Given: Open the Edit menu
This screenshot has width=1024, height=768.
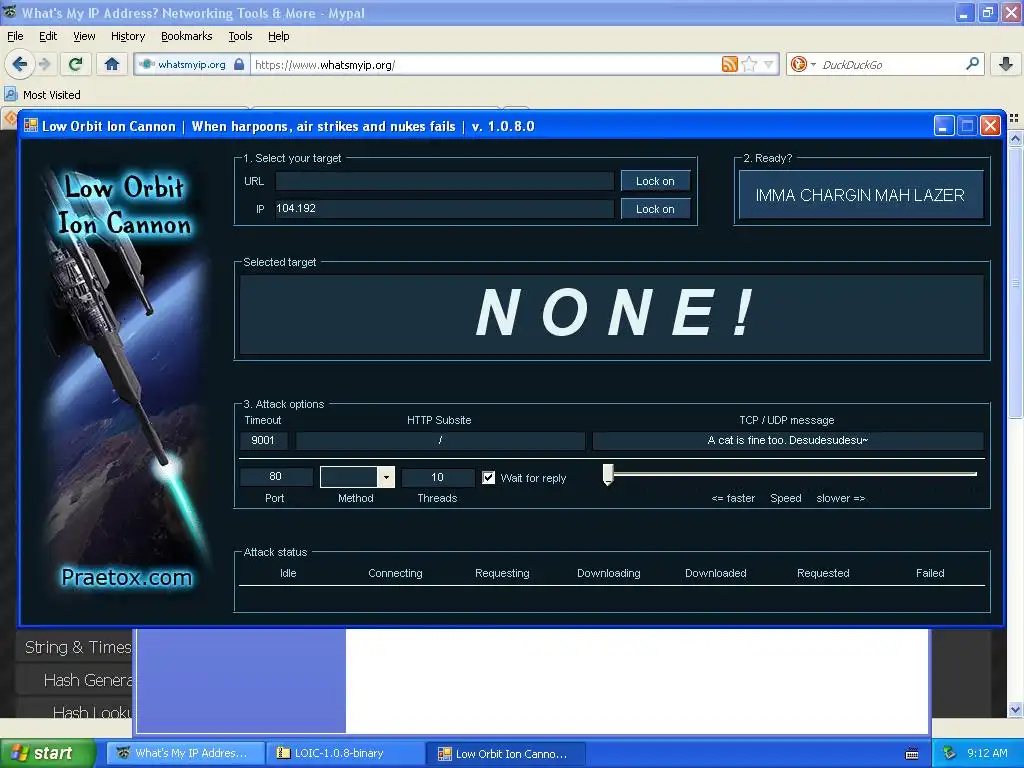Looking at the screenshot, I should tap(48, 36).
